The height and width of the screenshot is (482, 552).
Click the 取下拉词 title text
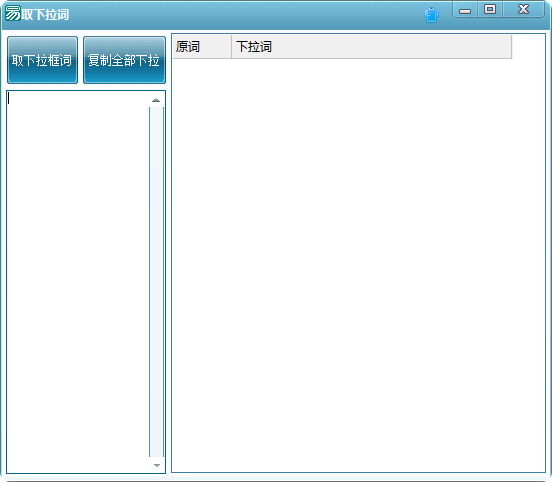tap(45, 14)
